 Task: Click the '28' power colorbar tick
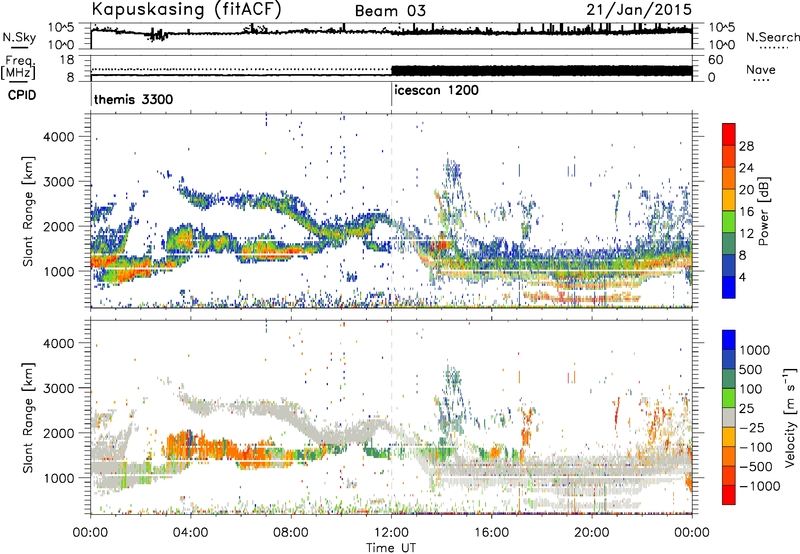coord(746,146)
